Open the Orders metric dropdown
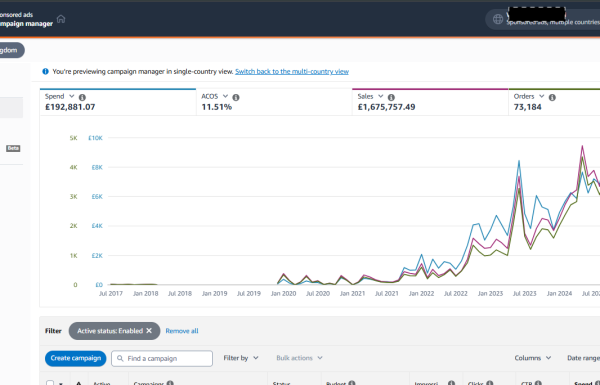 [541, 96]
